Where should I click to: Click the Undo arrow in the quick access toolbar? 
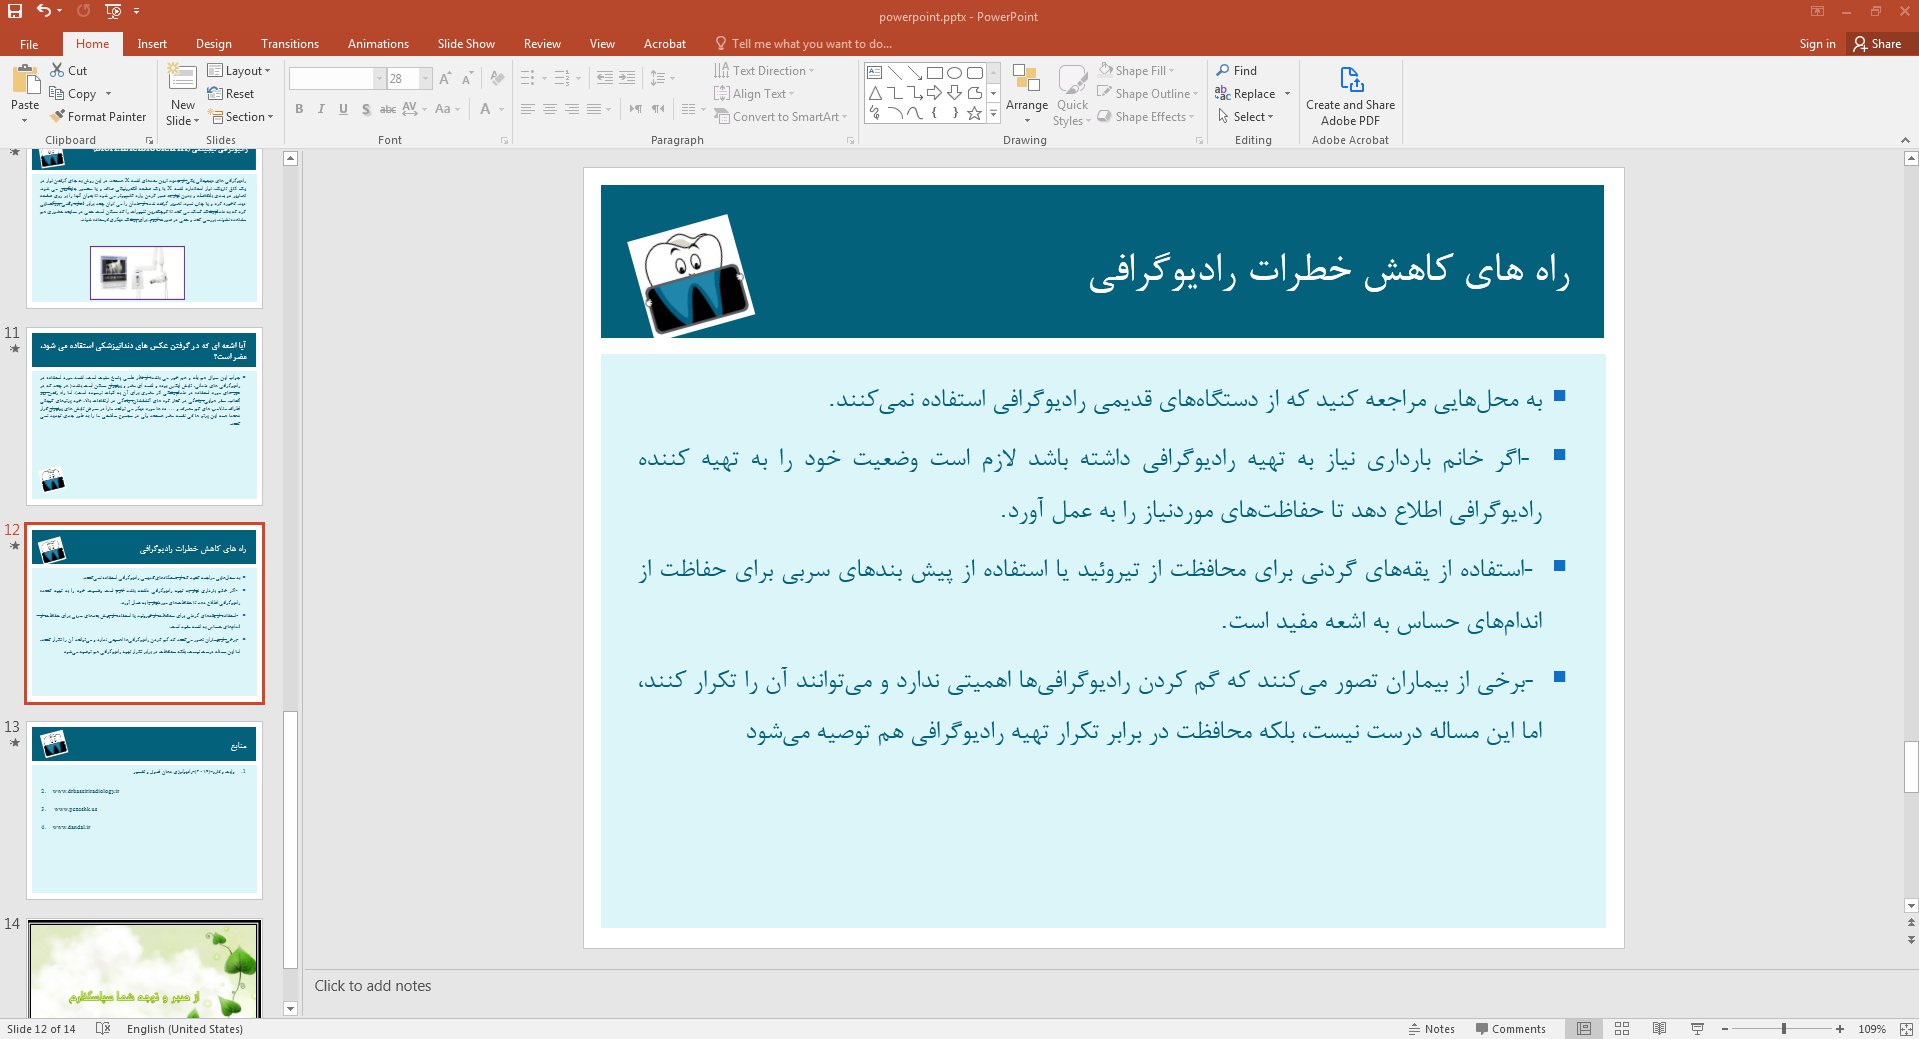point(44,11)
